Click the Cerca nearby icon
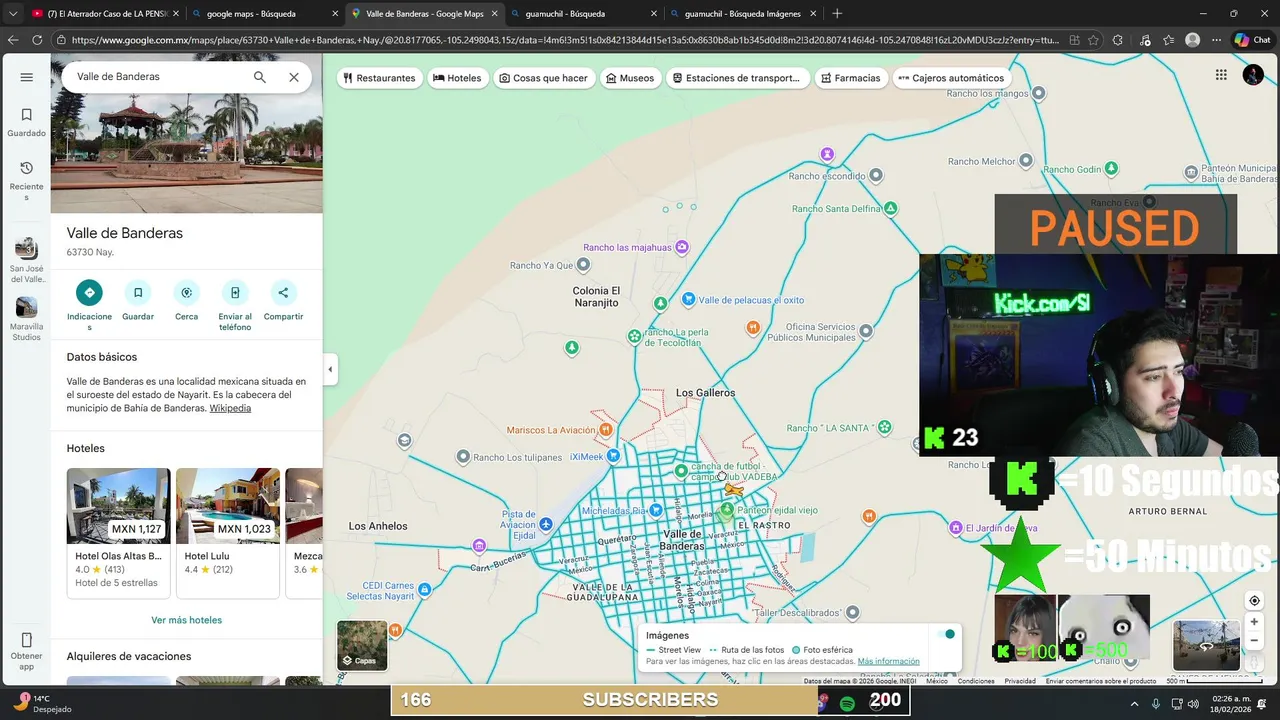Screen dimensions: 1280x720 click(186, 293)
